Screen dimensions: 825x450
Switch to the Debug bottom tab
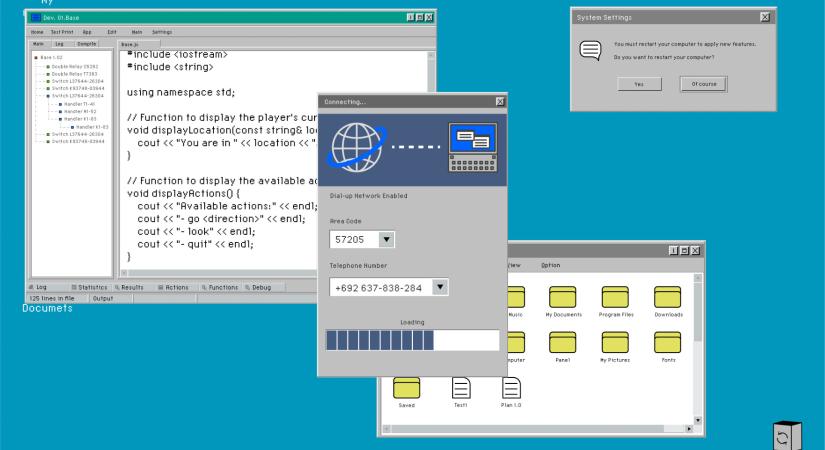pyautogui.click(x=256, y=287)
